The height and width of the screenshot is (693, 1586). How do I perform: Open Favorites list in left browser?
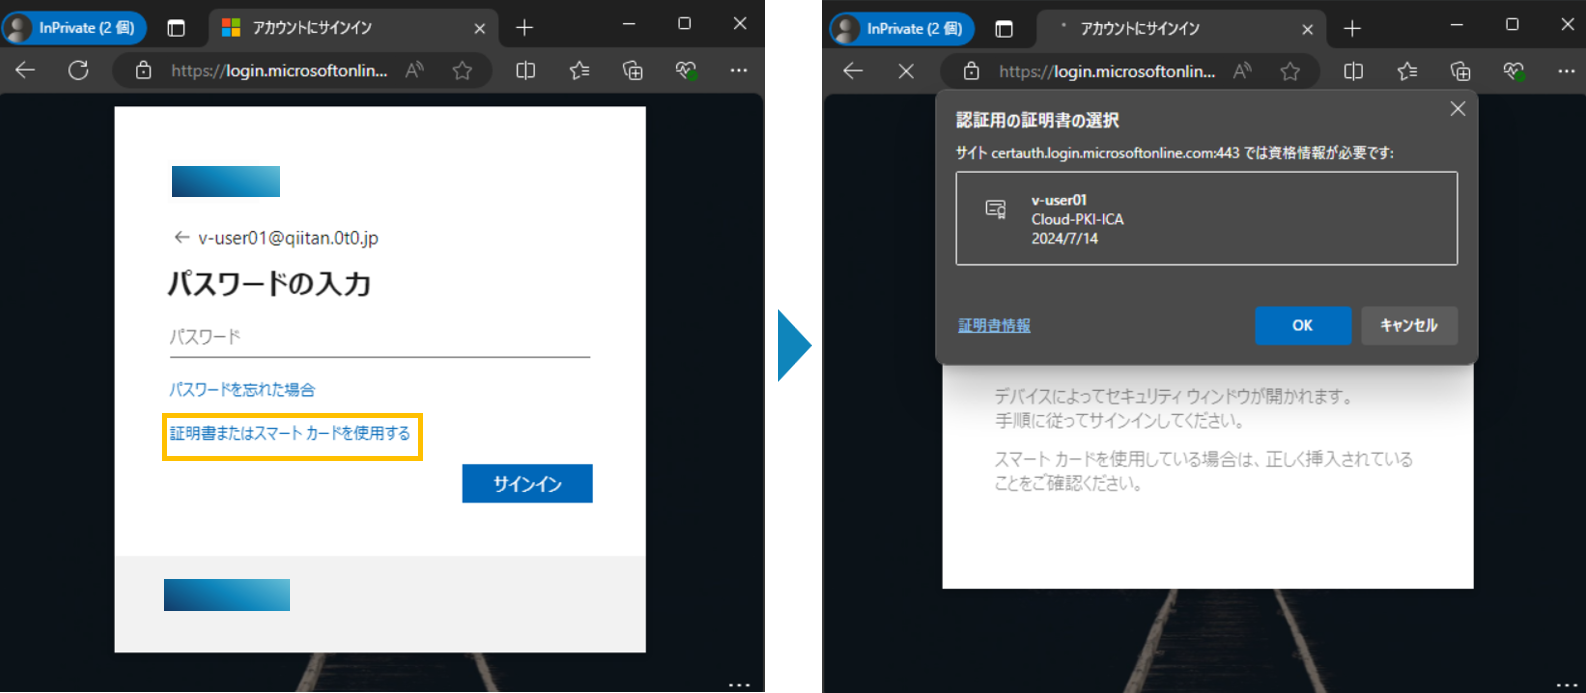pyautogui.click(x=579, y=70)
